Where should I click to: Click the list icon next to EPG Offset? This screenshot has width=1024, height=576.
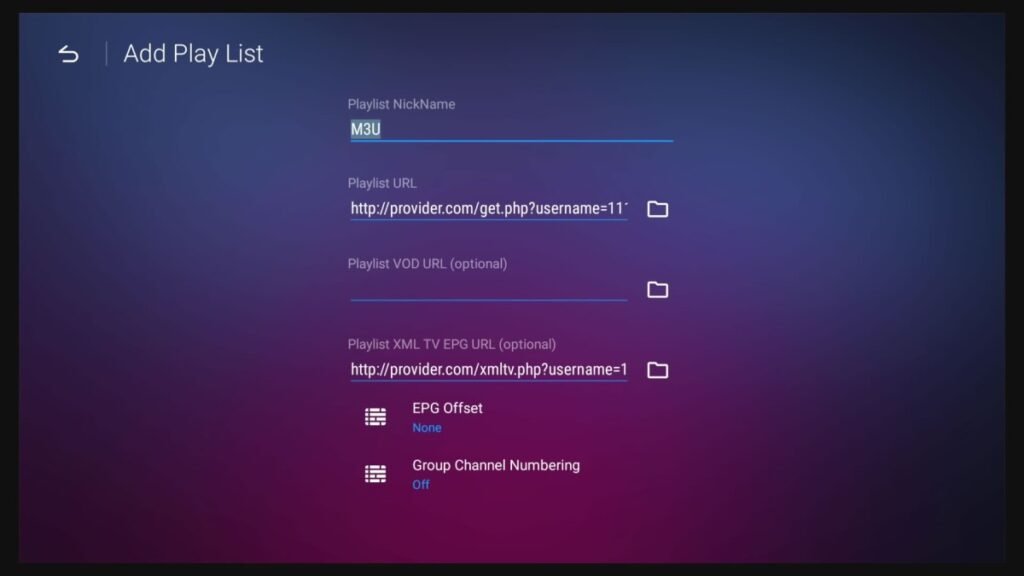pyautogui.click(x=375, y=417)
